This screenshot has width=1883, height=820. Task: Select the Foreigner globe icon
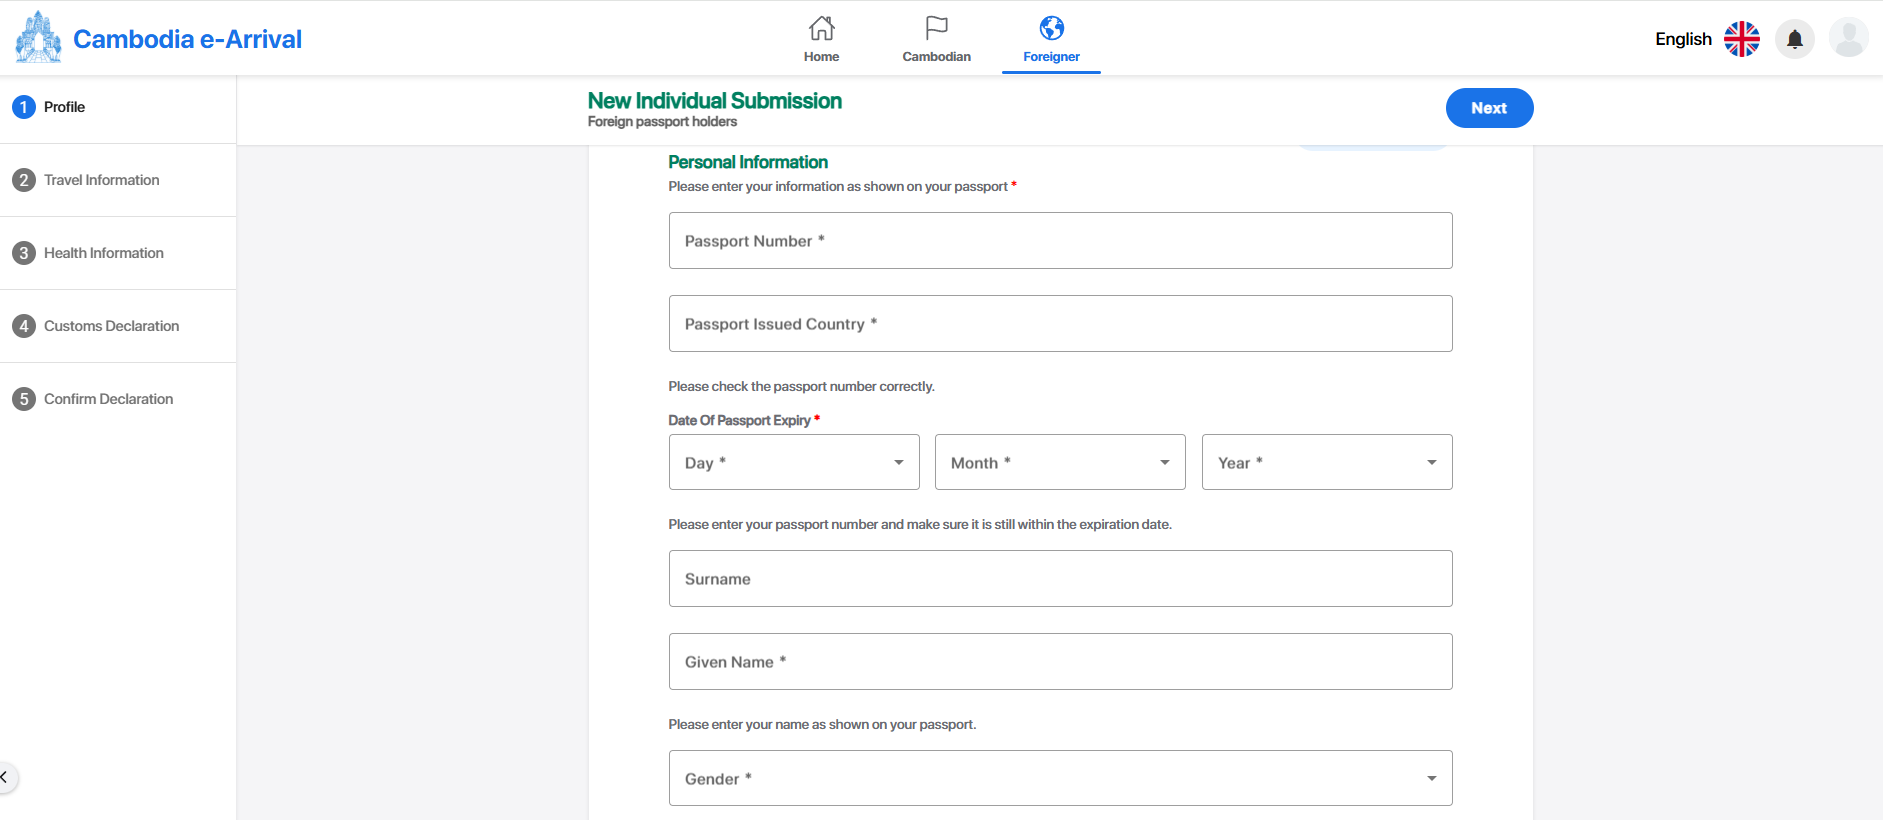[x=1052, y=28]
